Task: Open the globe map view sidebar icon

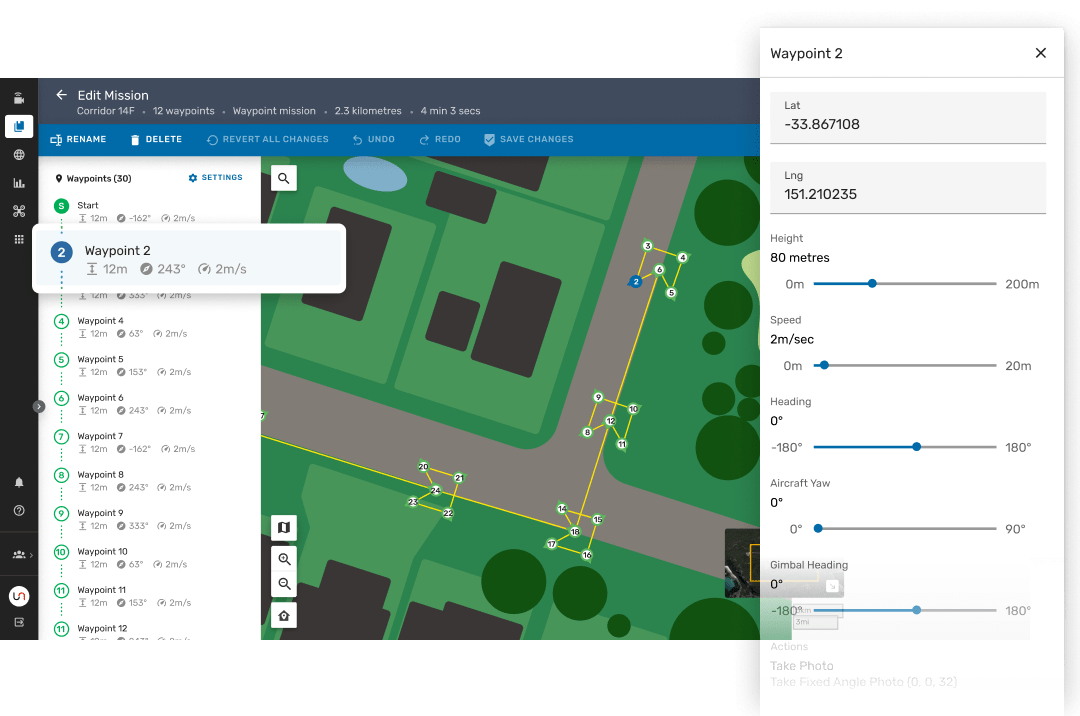Action: [x=19, y=155]
